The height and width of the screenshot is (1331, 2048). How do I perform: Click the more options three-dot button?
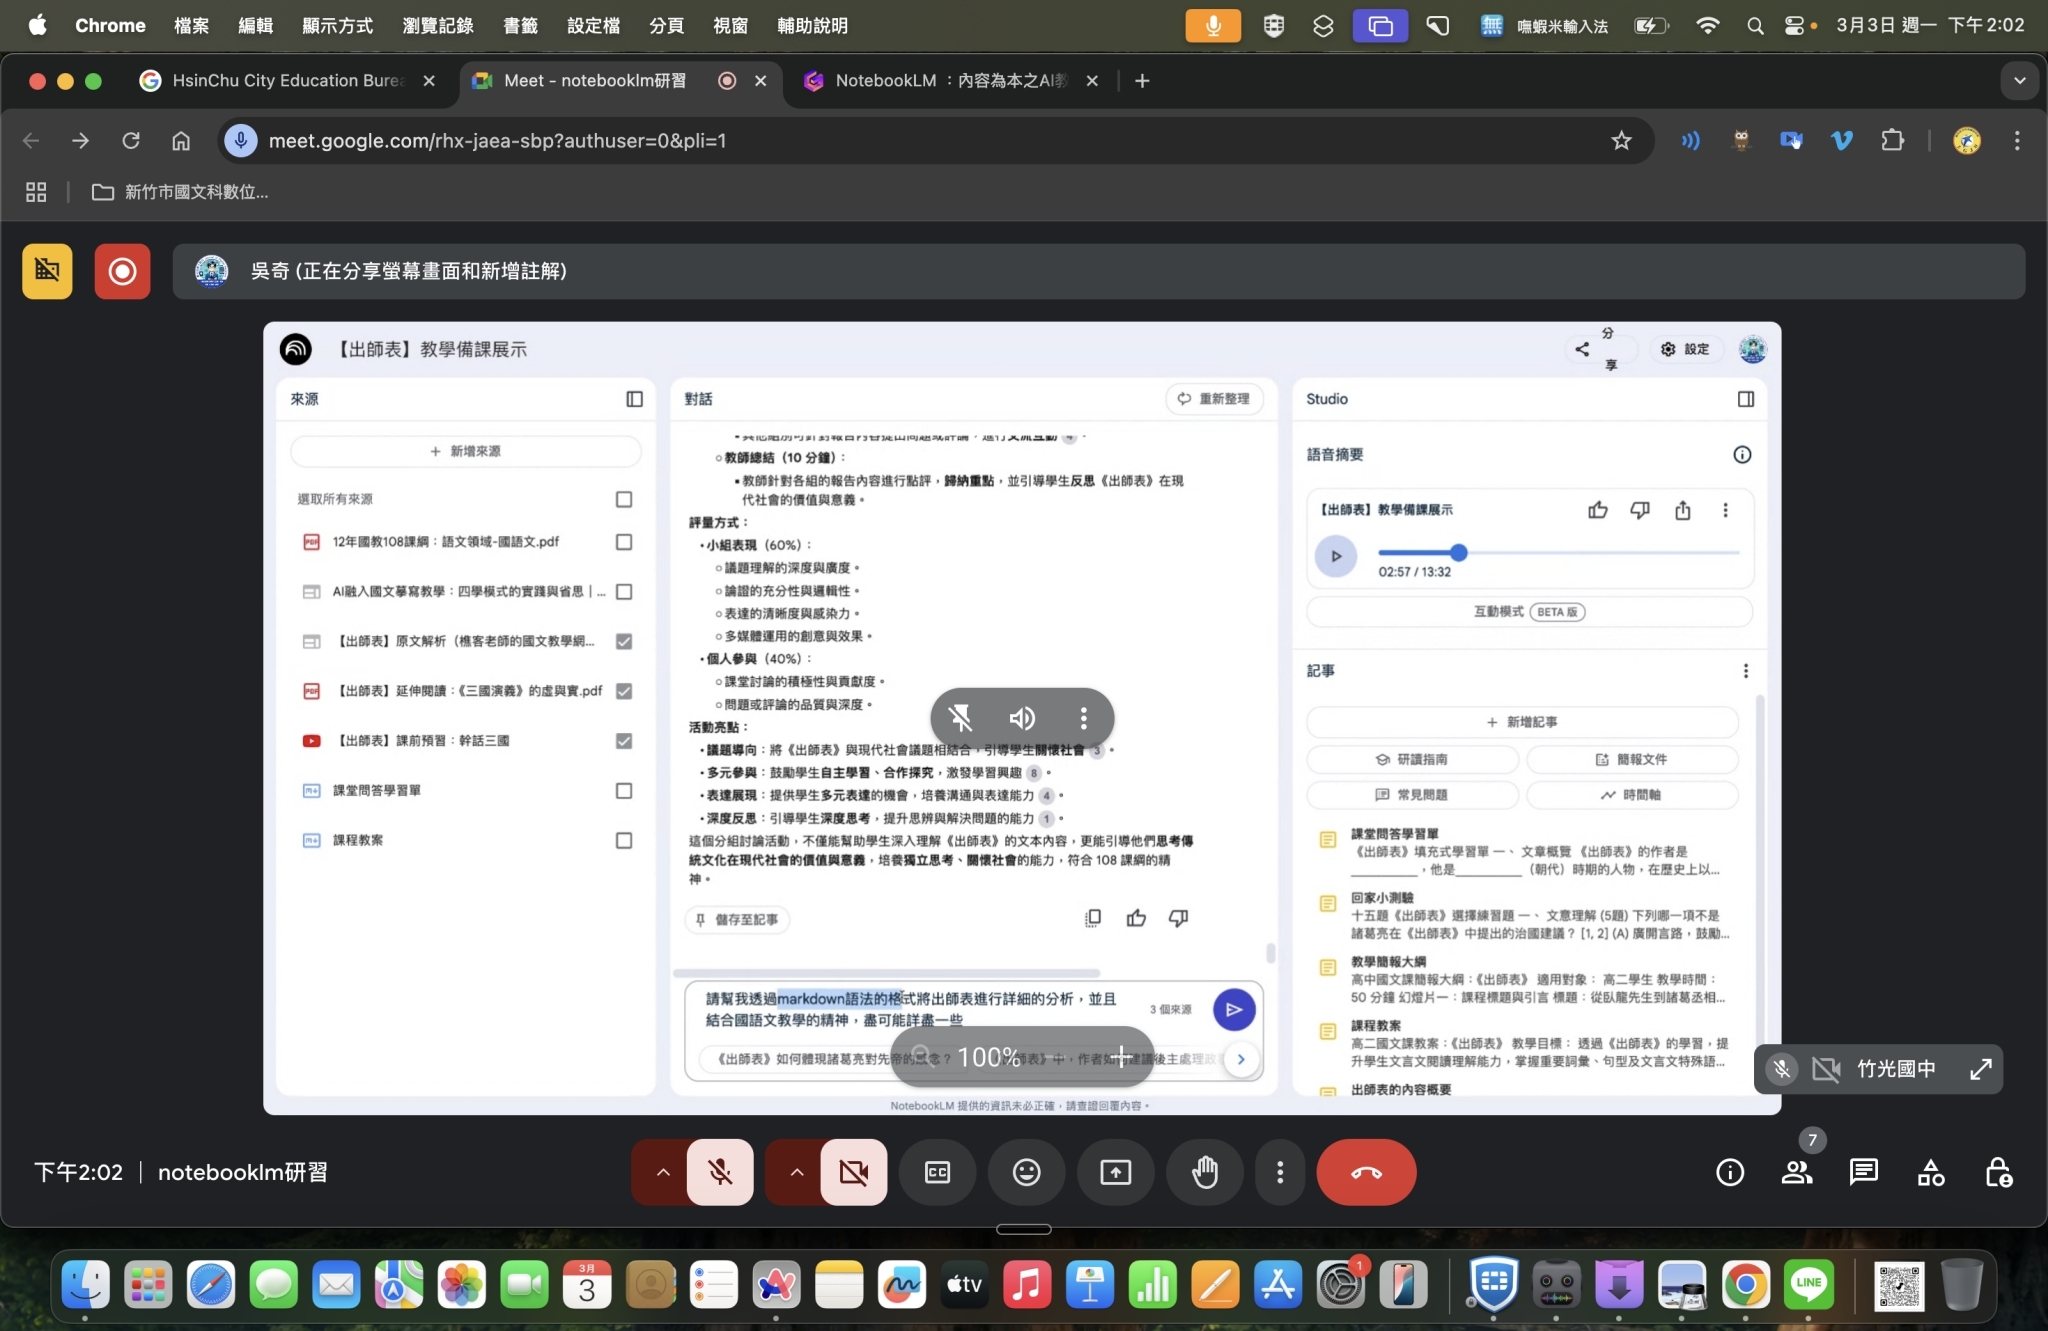coord(1279,1172)
